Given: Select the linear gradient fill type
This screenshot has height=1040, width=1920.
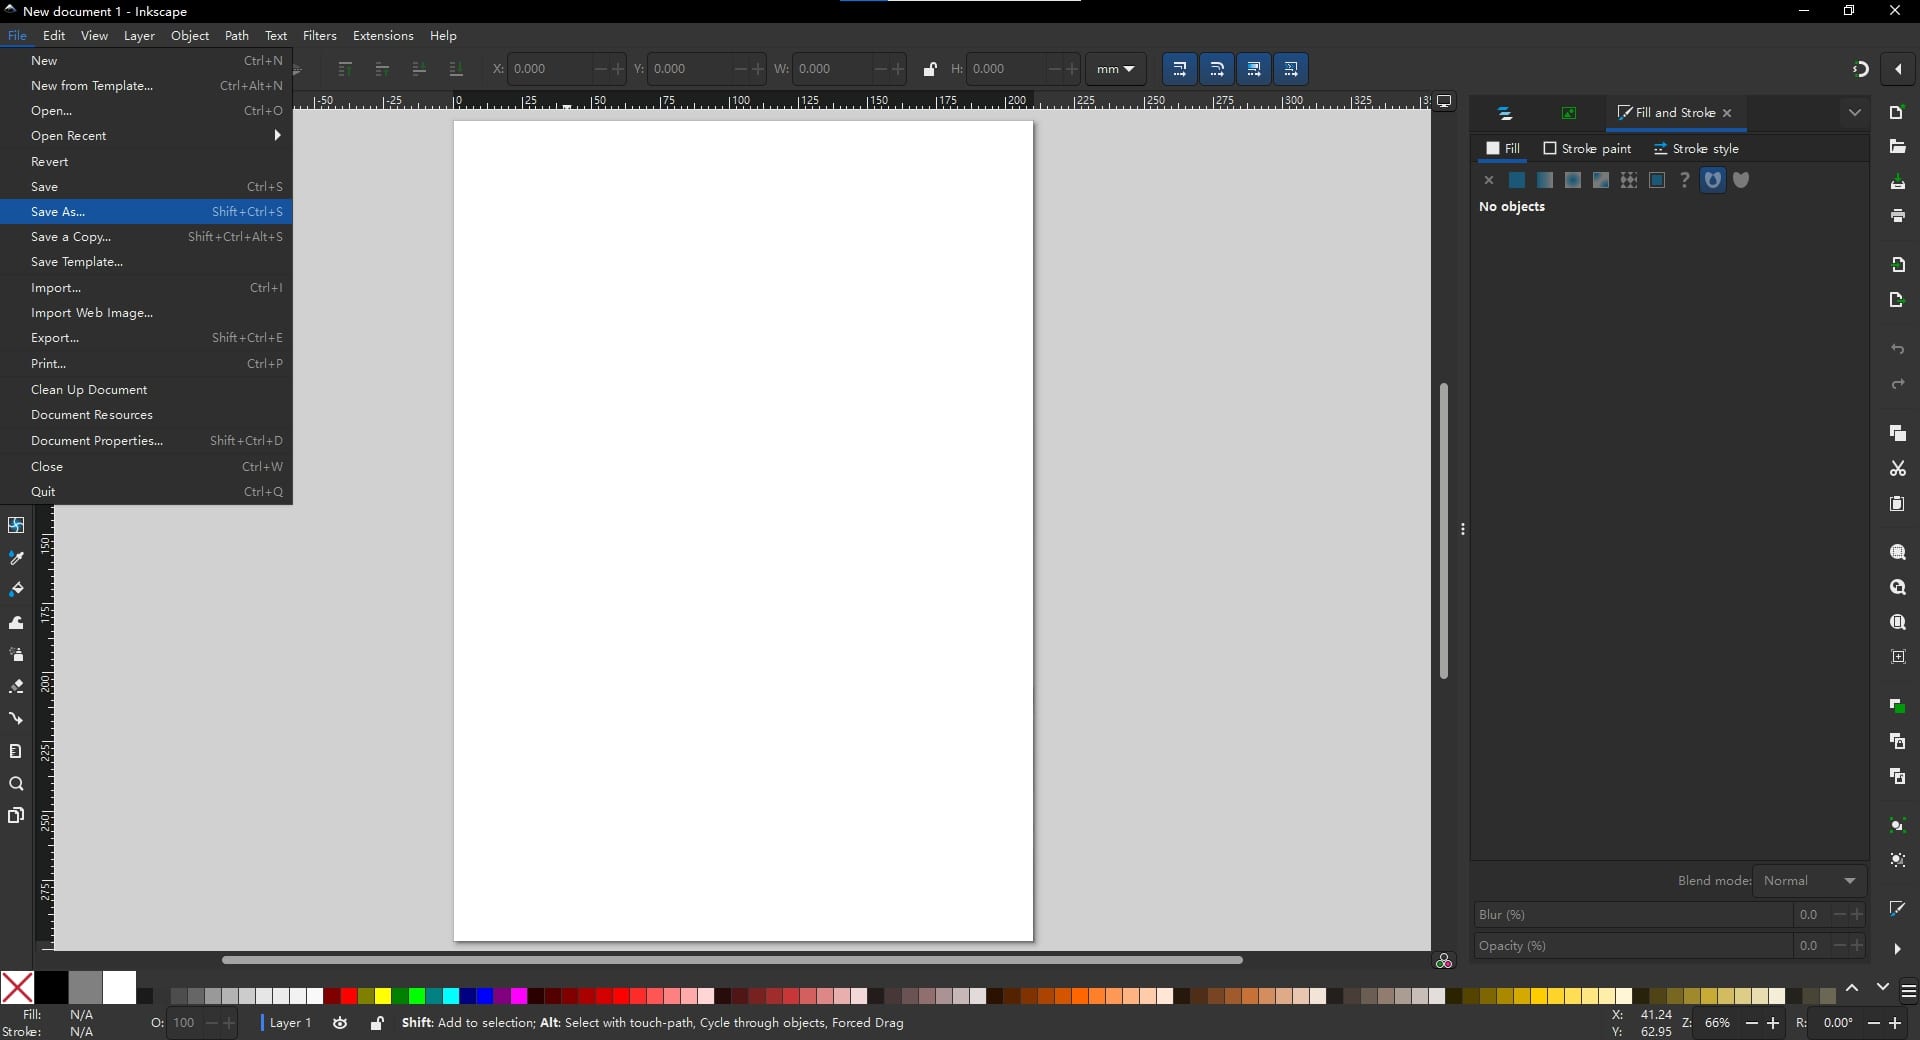Looking at the screenshot, I should (x=1544, y=180).
